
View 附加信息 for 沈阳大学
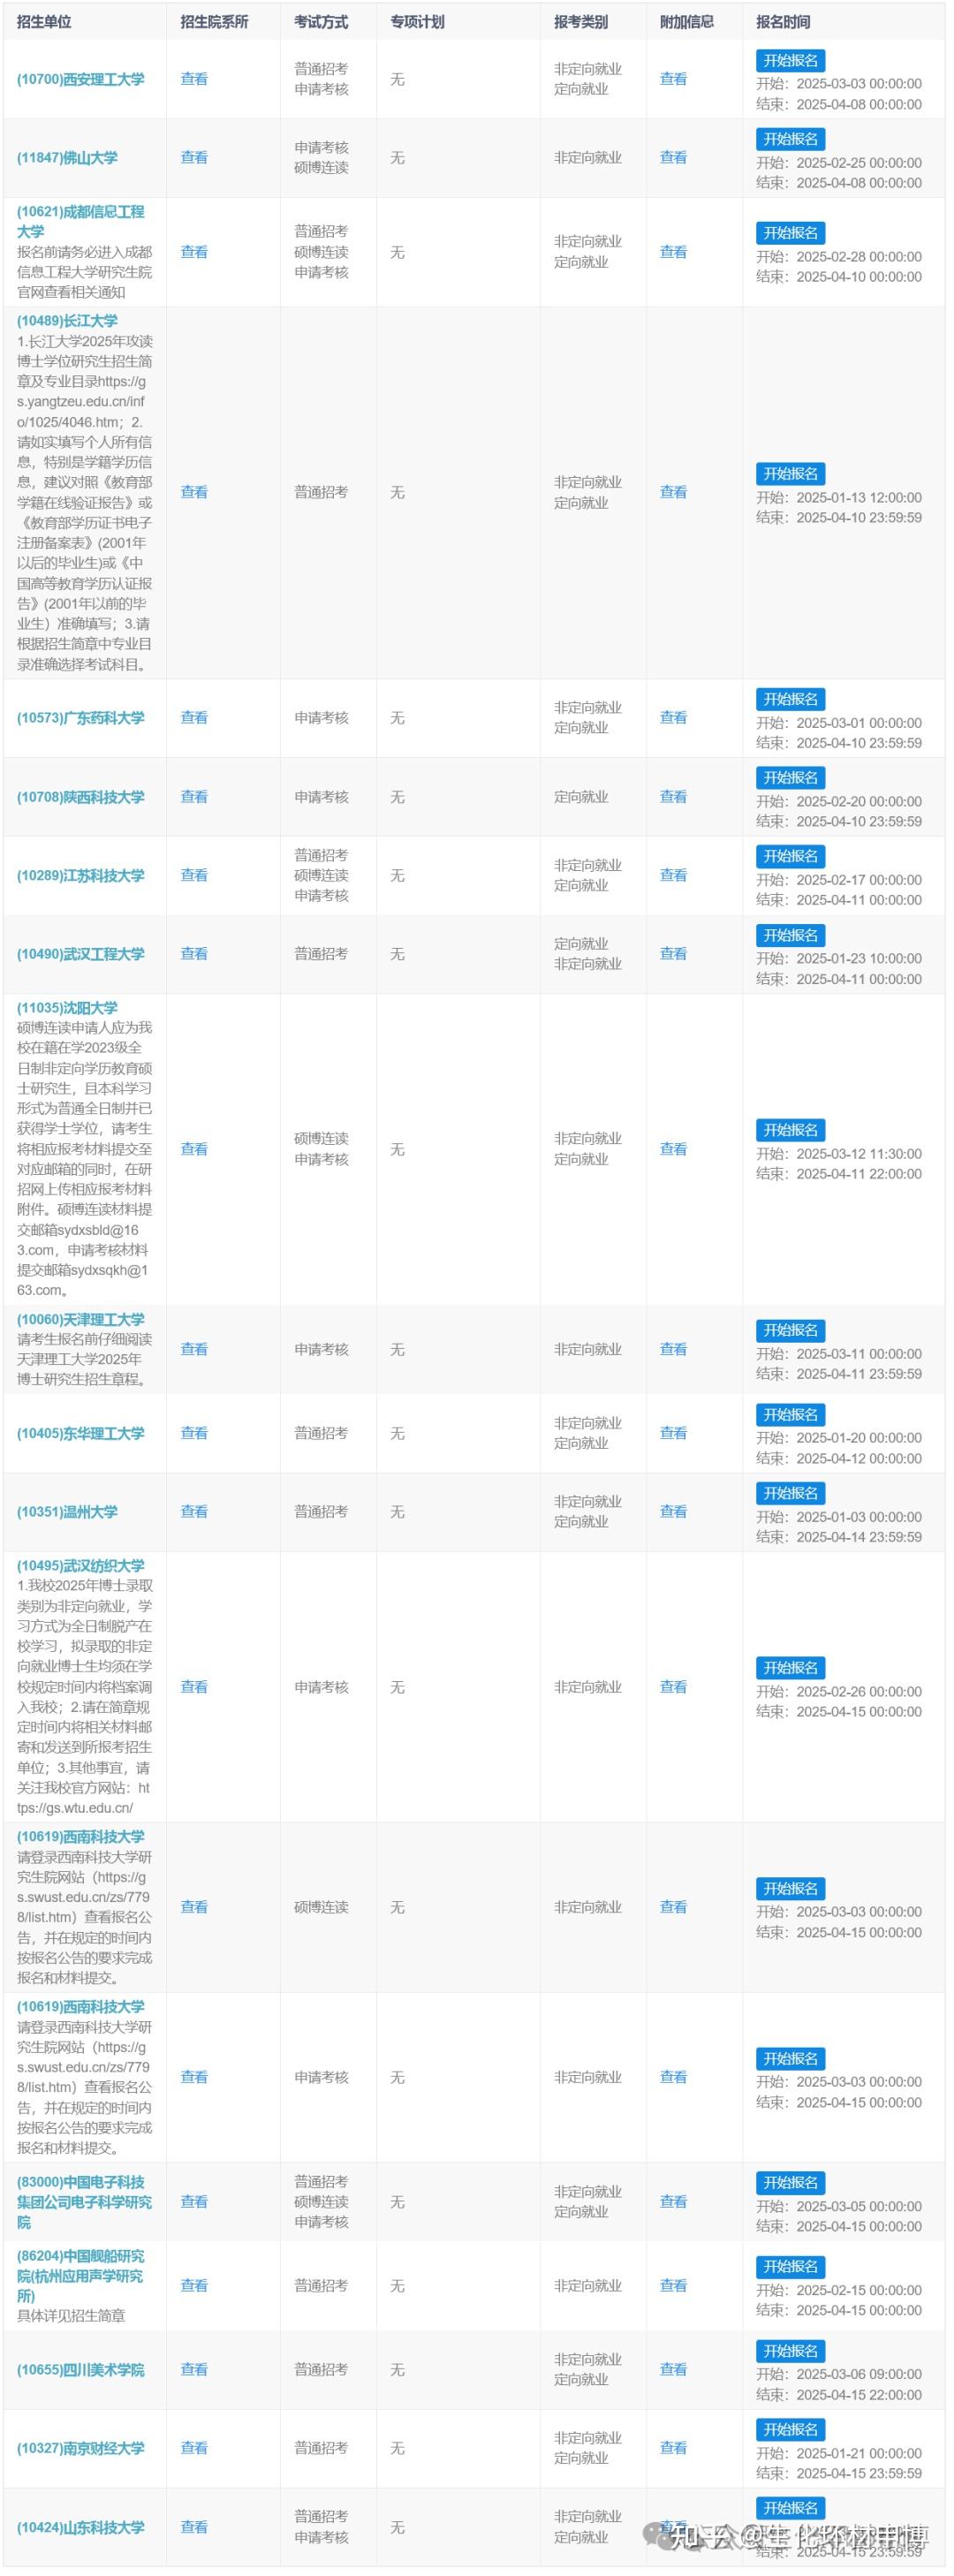pos(673,1149)
